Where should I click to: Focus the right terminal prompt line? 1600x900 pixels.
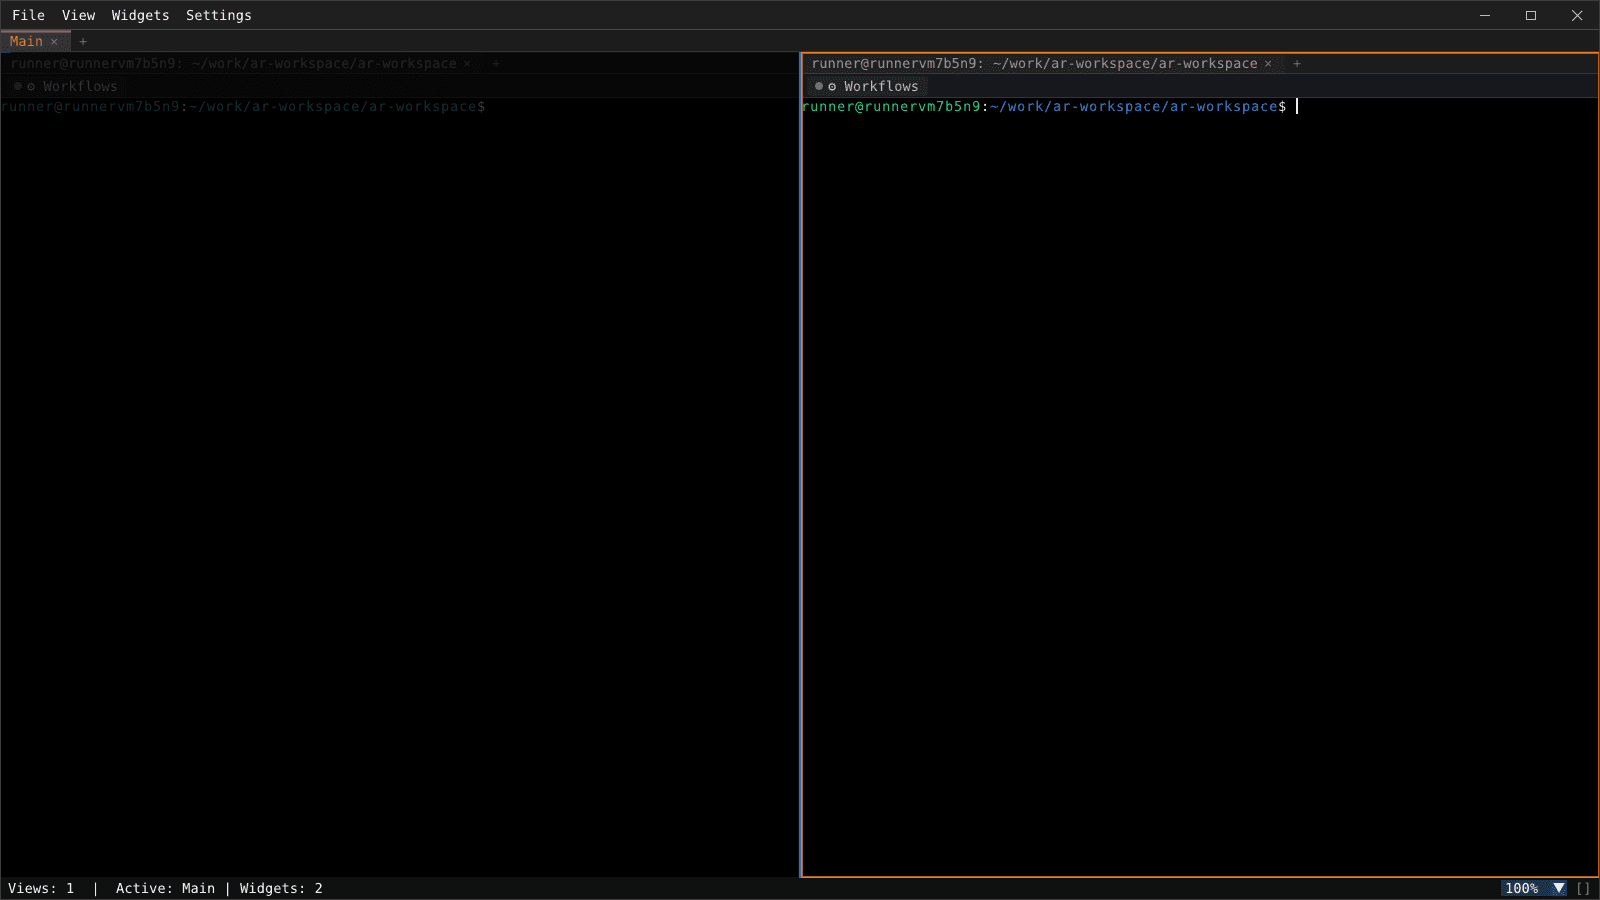click(1044, 106)
